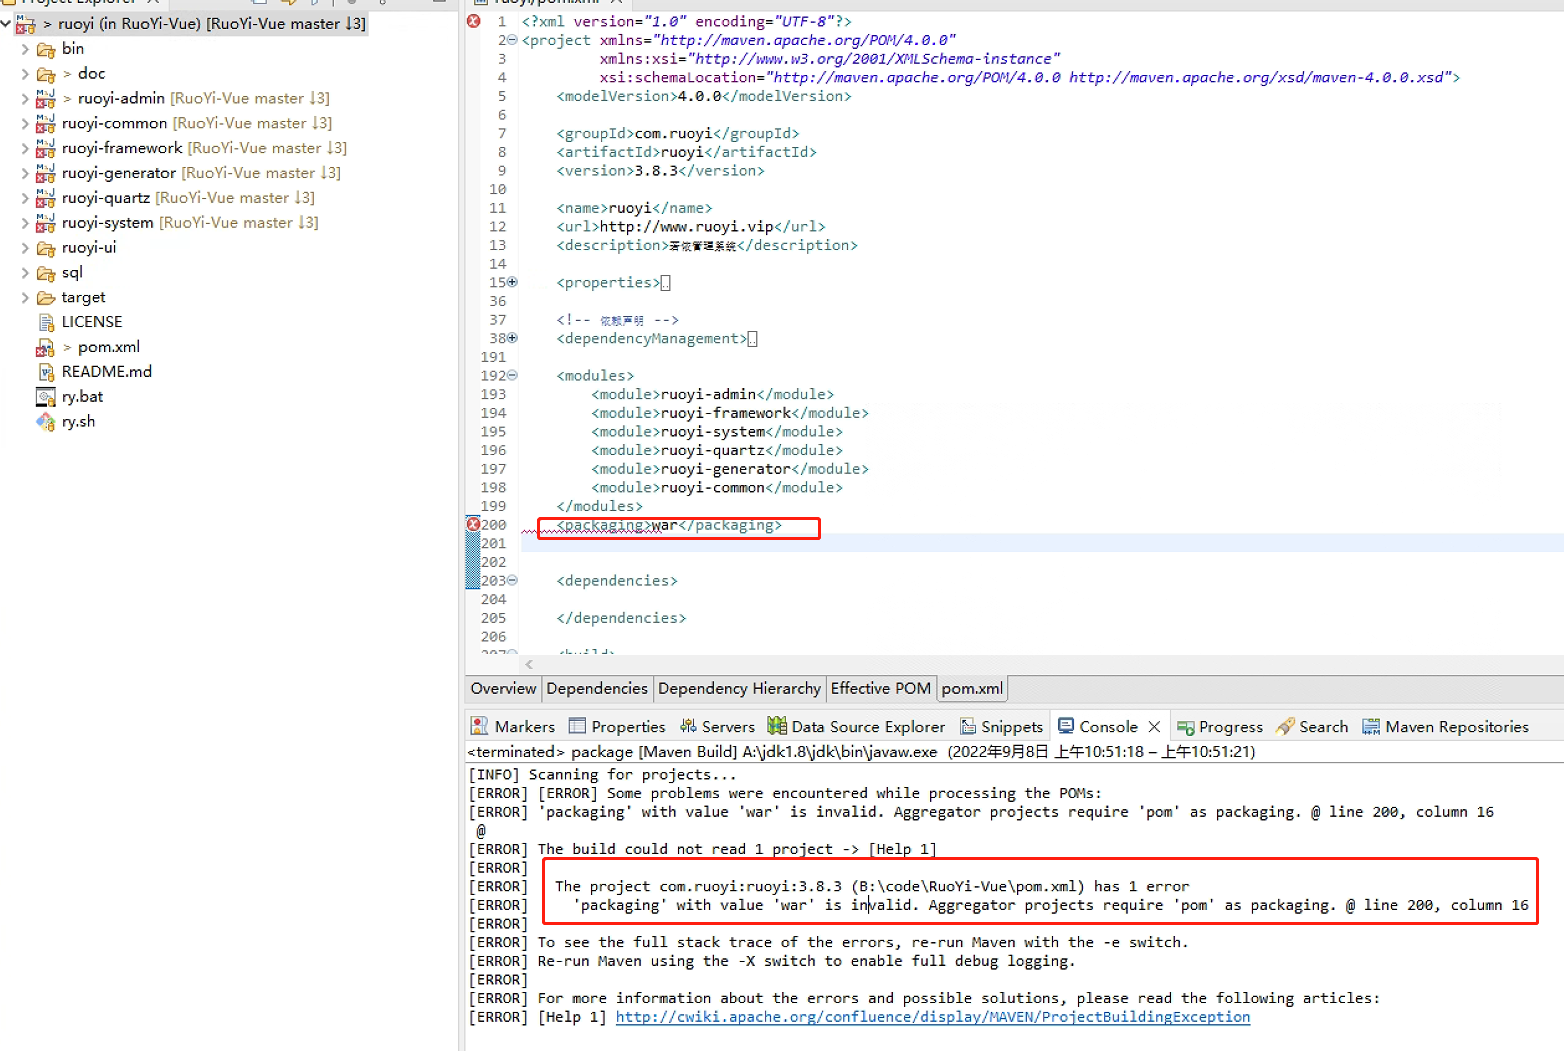Viewport: 1564px width, 1051px height.
Task: Click the Maven project icon beside ruoyi-admin
Action: 45,98
